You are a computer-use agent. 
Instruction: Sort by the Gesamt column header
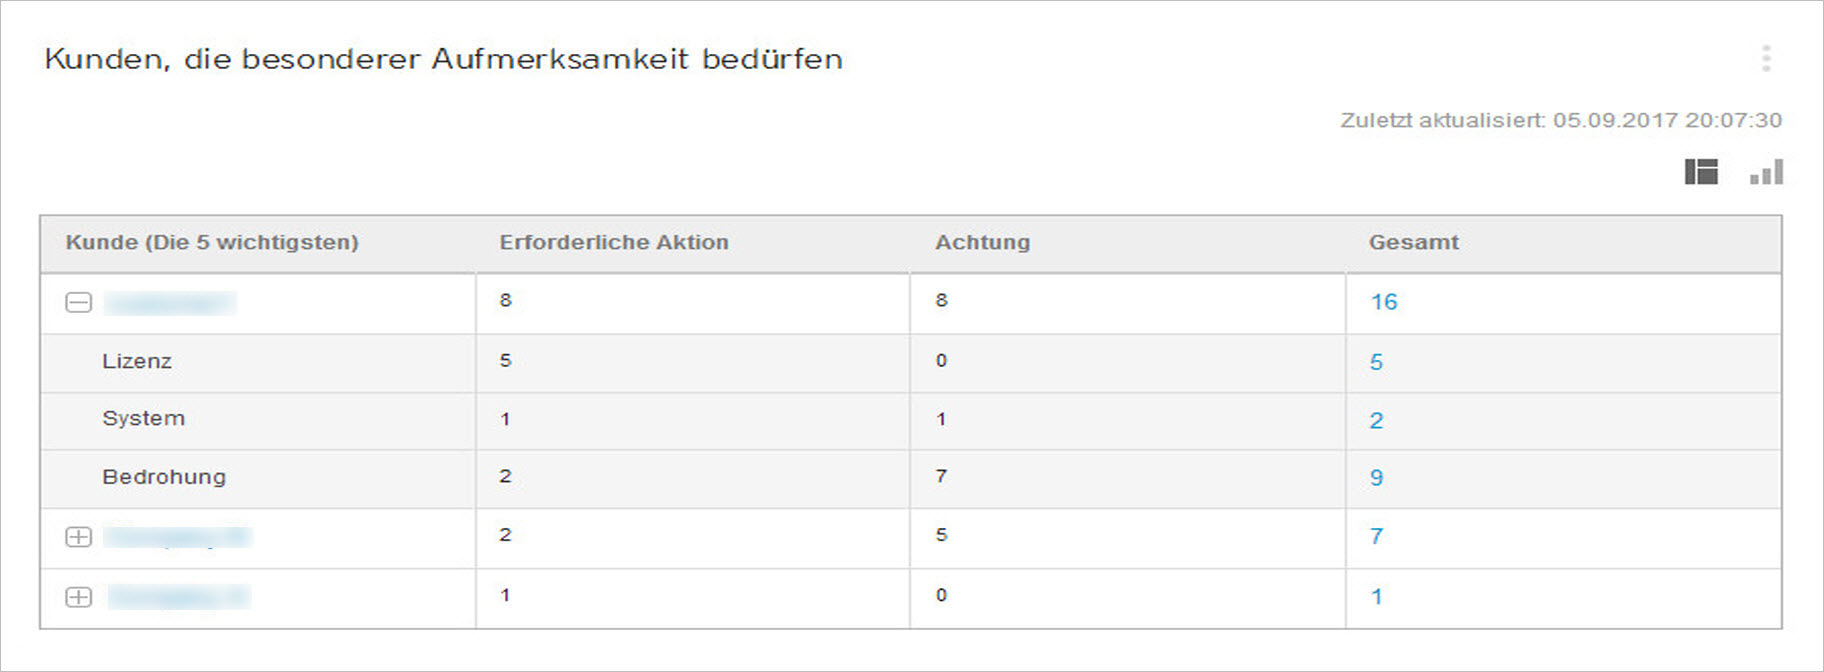coord(1413,243)
